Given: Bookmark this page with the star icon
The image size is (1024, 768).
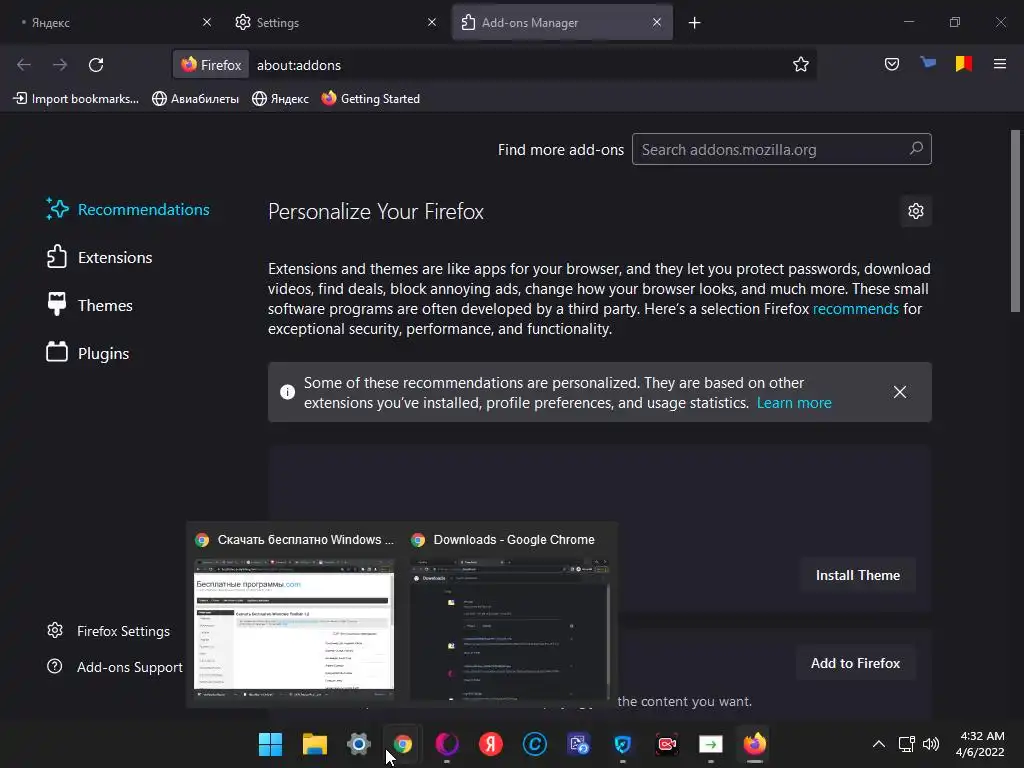Looking at the screenshot, I should click(x=801, y=64).
